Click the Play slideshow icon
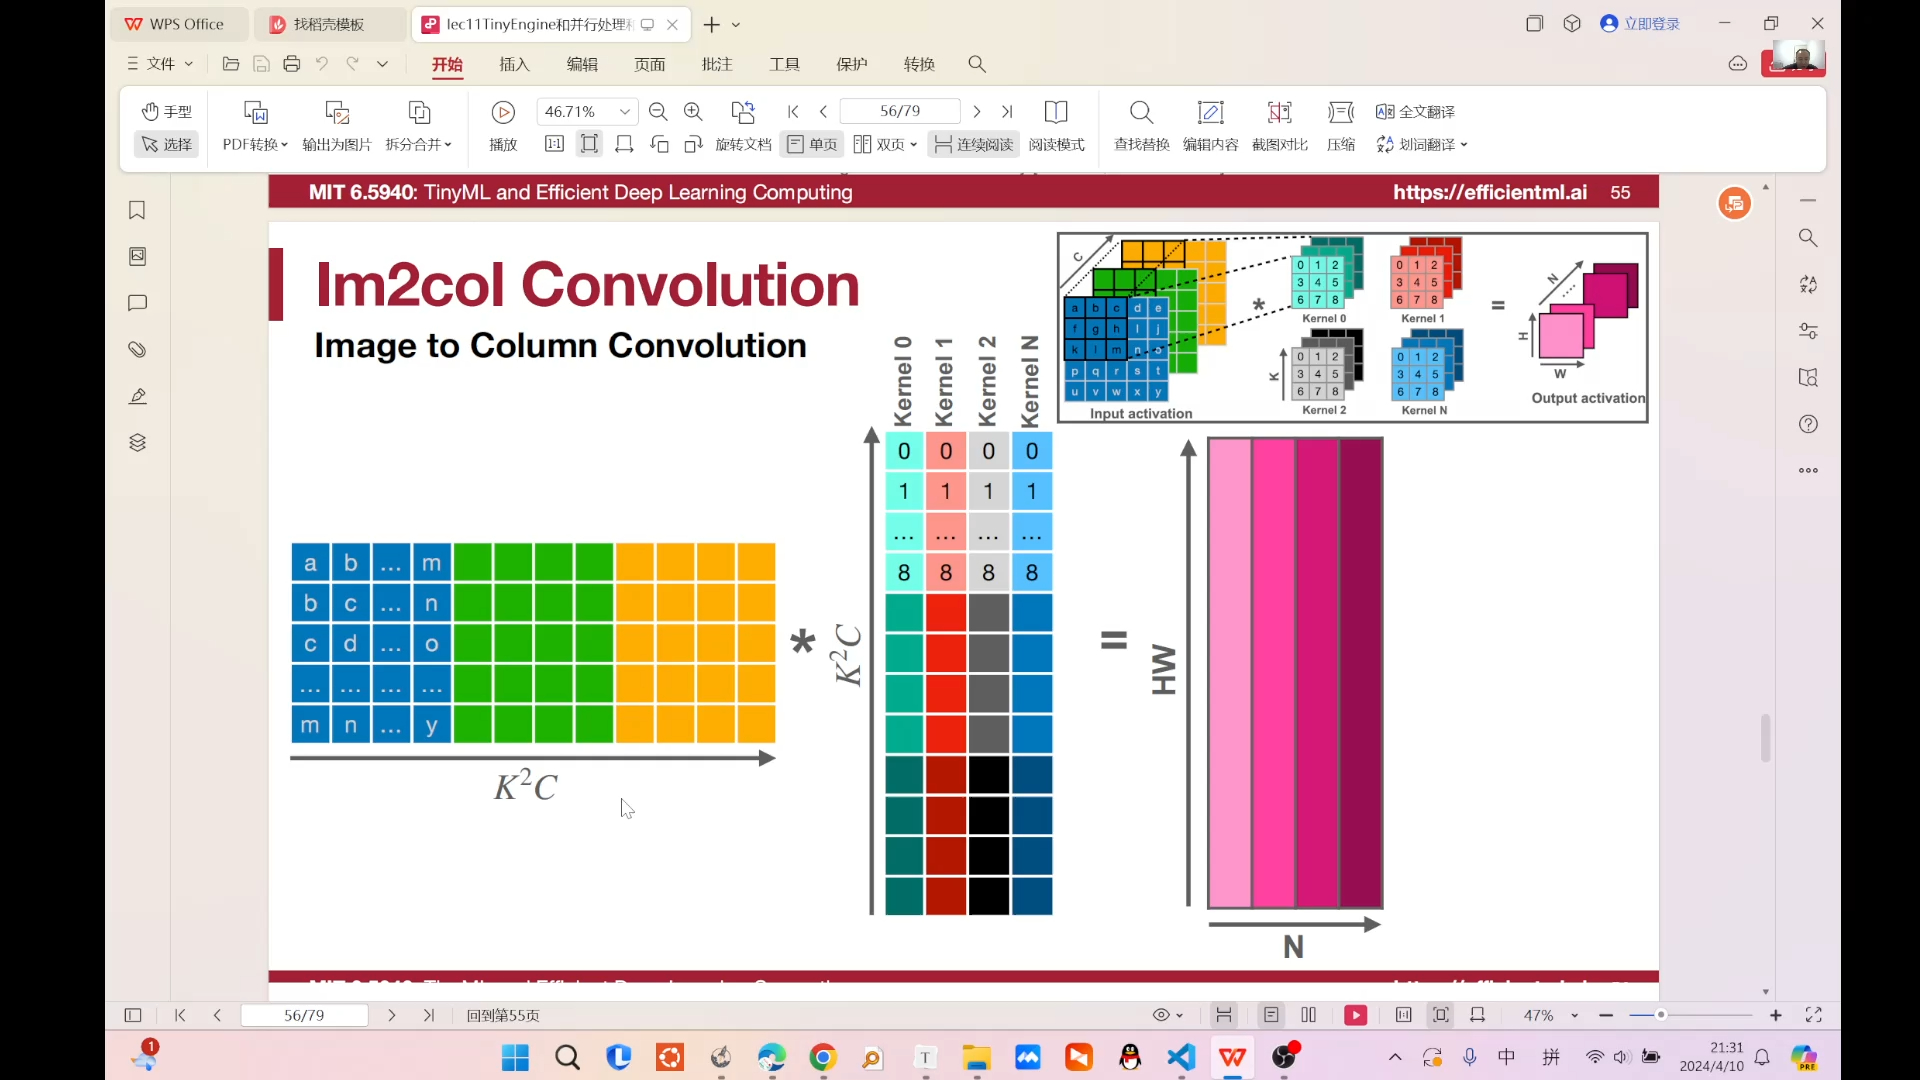Image resolution: width=1920 pixels, height=1080 pixels. [x=503, y=112]
